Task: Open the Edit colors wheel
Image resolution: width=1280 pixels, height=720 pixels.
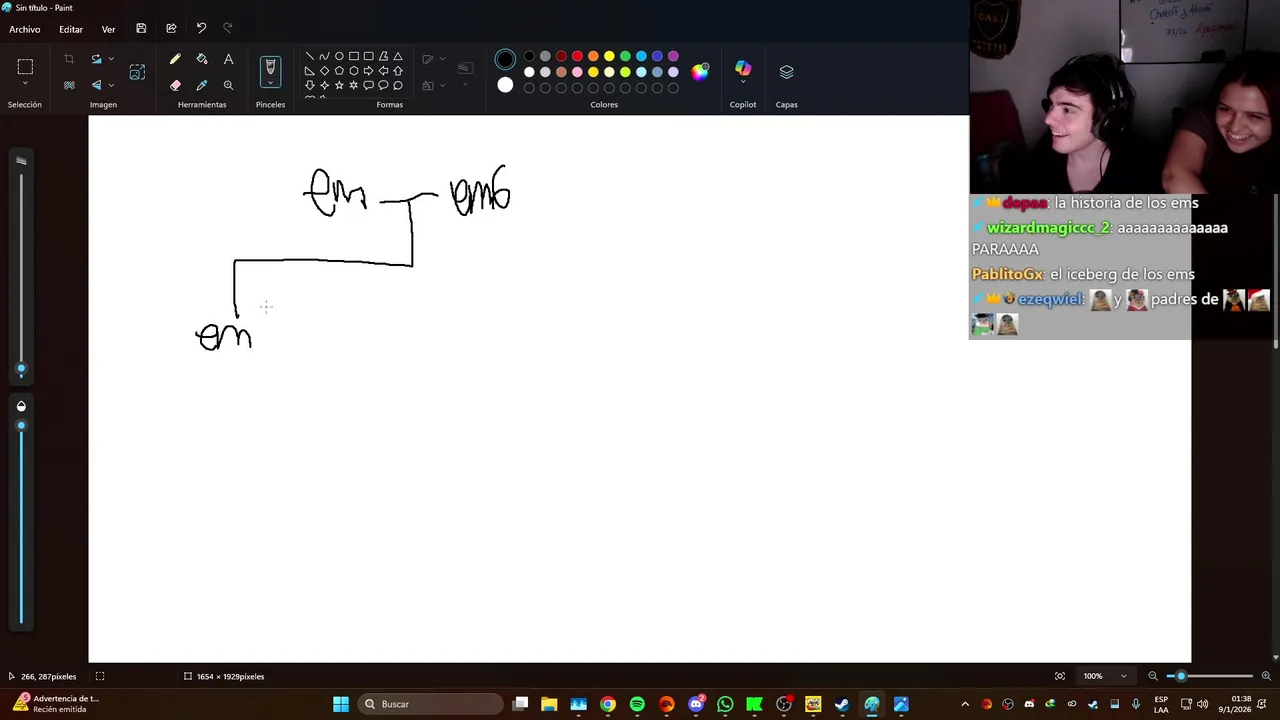Action: [700, 71]
